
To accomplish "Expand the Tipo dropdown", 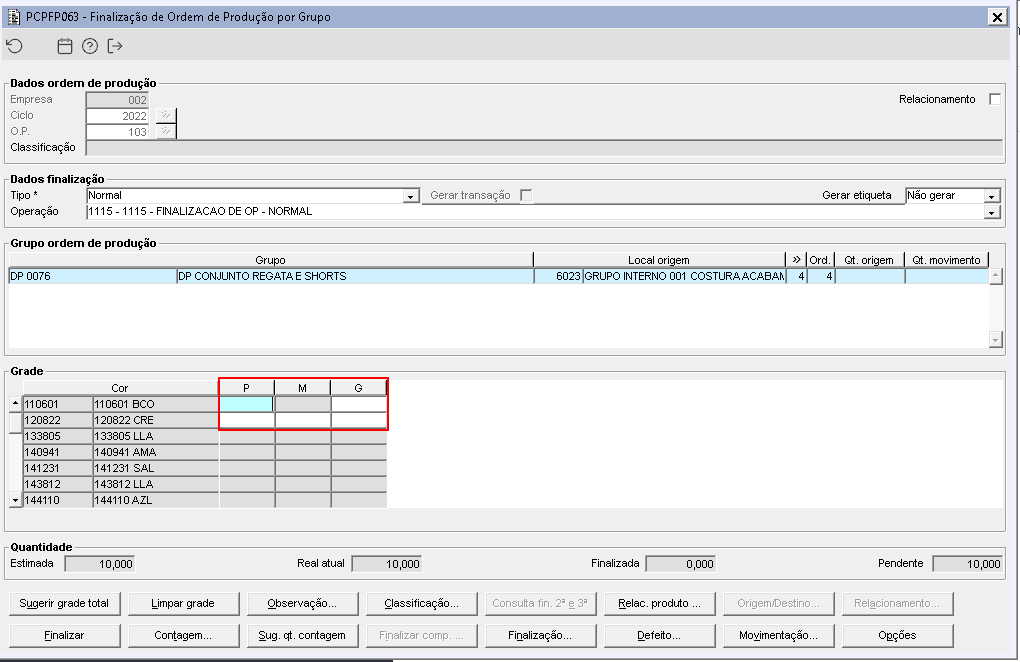I will (410, 196).
